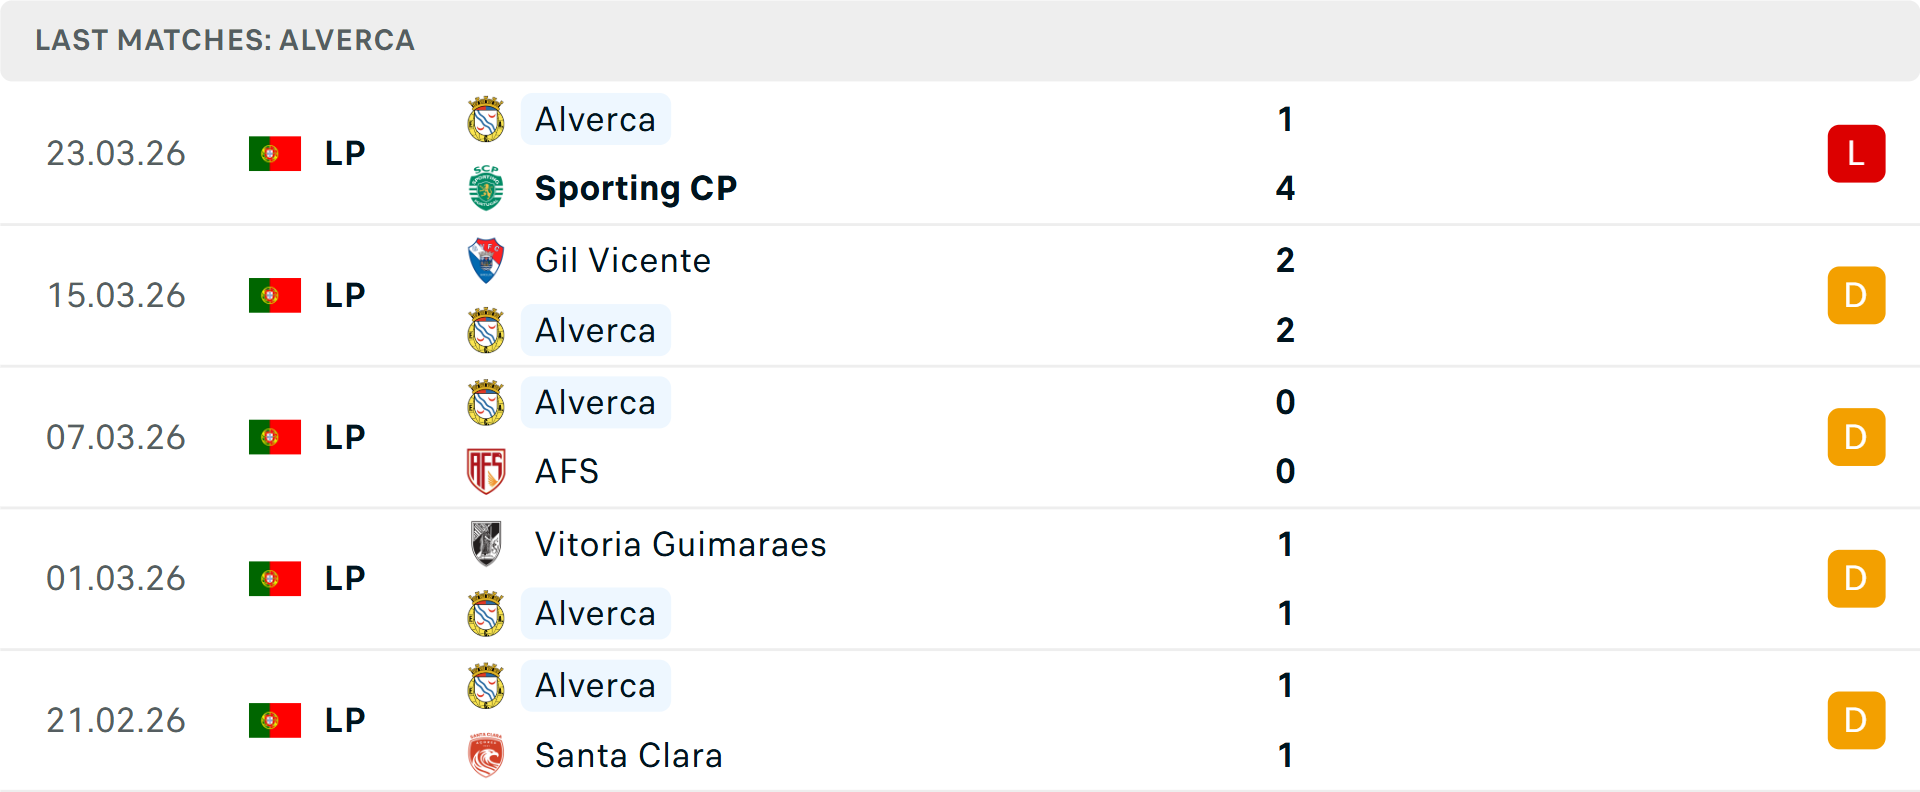Click the Gil Vicente club crest
The height and width of the screenshot is (792, 1920).
(486, 260)
